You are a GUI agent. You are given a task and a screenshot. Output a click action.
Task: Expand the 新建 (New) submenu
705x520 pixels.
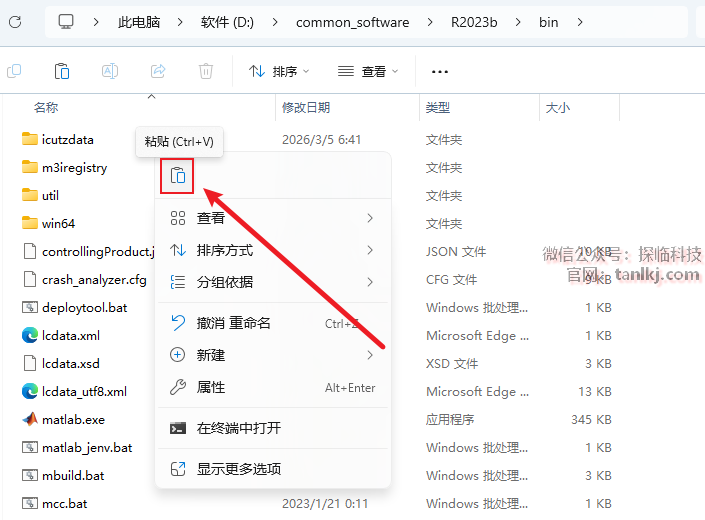tap(272, 355)
